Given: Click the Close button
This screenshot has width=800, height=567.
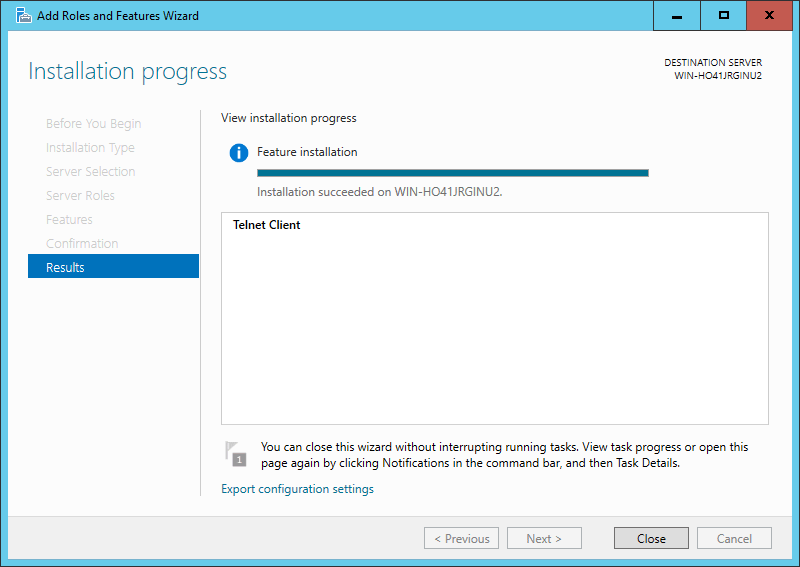Looking at the screenshot, I should coord(651,538).
